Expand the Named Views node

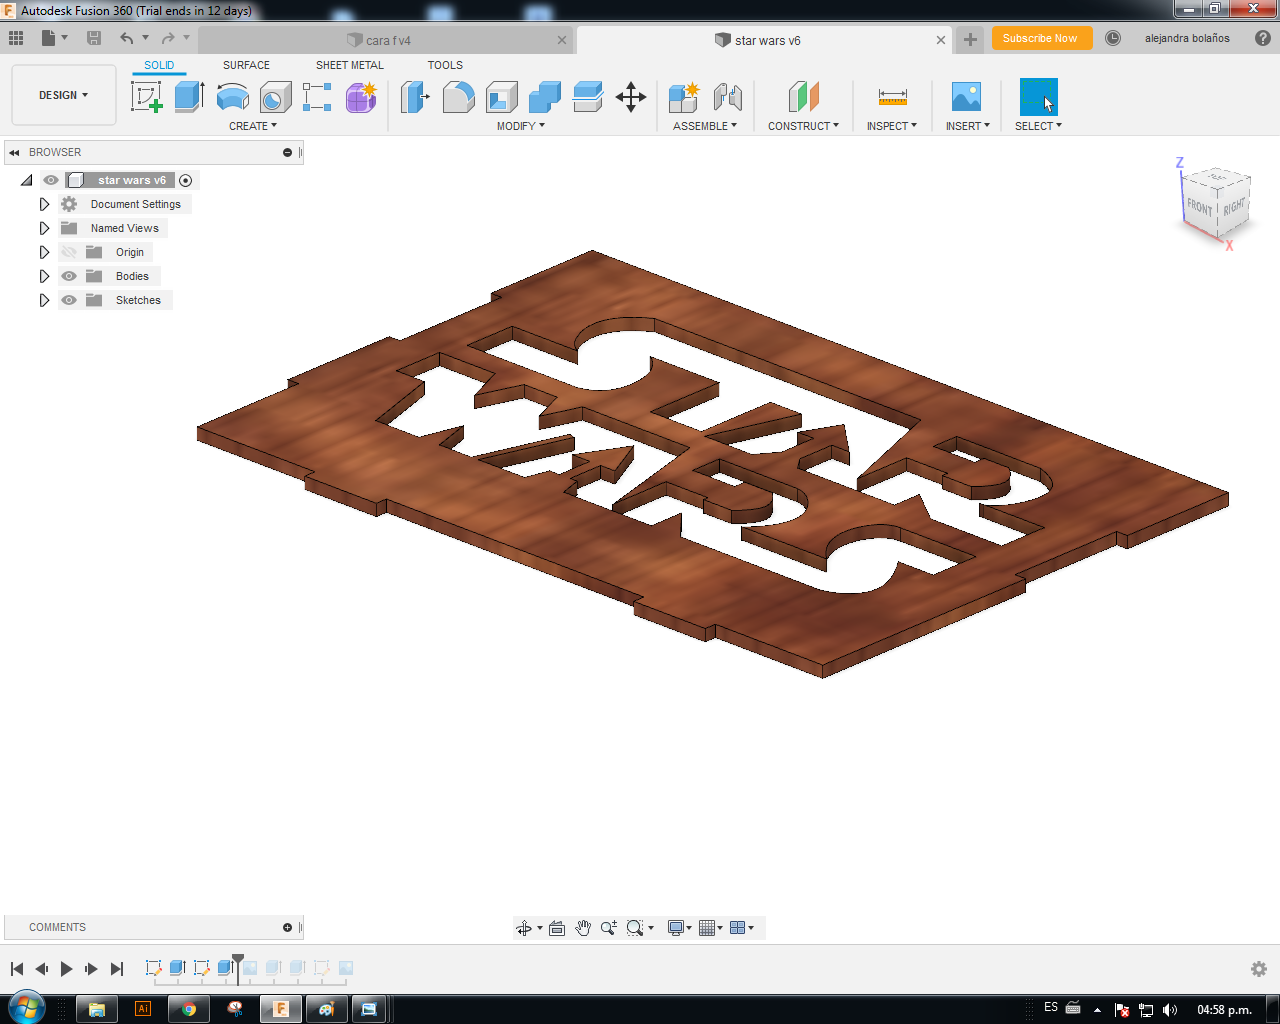(44, 228)
